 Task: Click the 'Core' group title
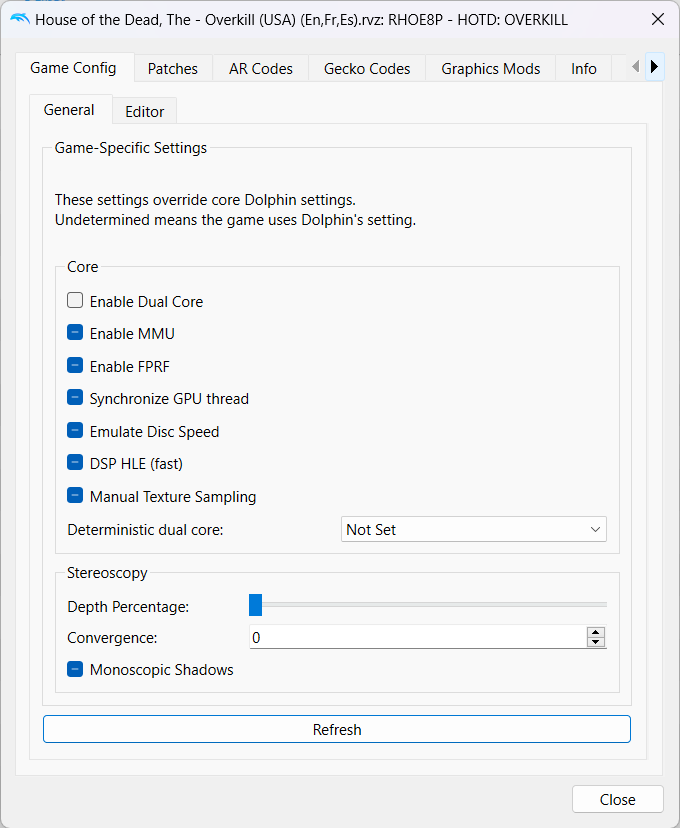click(82, 267)
